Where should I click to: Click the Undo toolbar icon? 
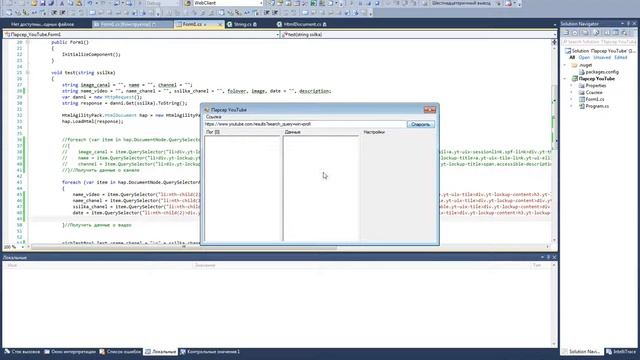point(89,3)
